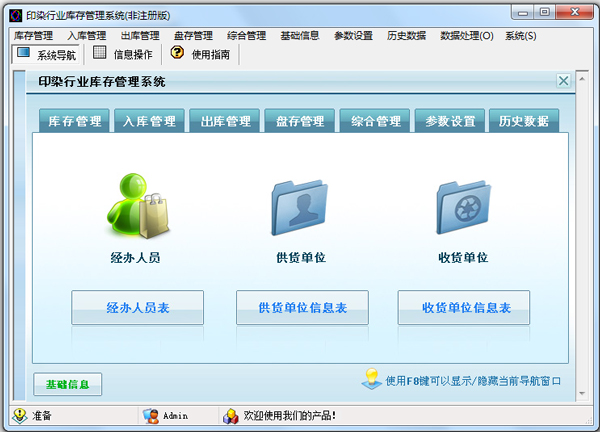Click the 信息操作 grid icon
The image size is (600, 432).
tap(100, 54)
